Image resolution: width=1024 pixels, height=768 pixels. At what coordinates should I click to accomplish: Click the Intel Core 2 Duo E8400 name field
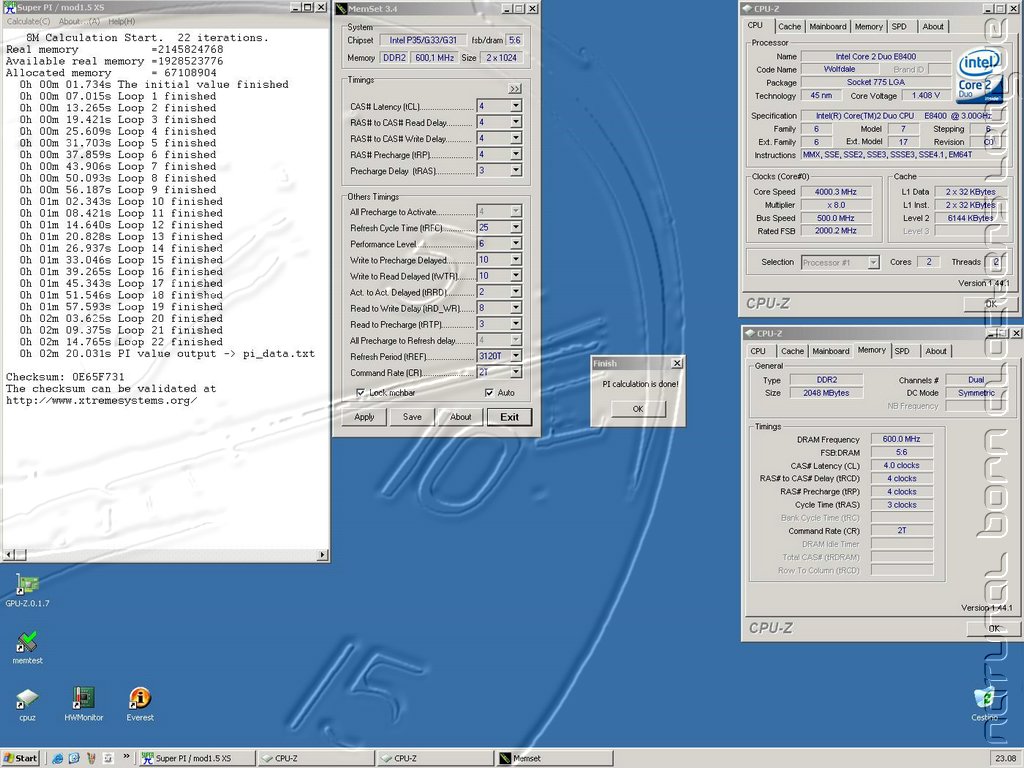[x=876, y=57]
